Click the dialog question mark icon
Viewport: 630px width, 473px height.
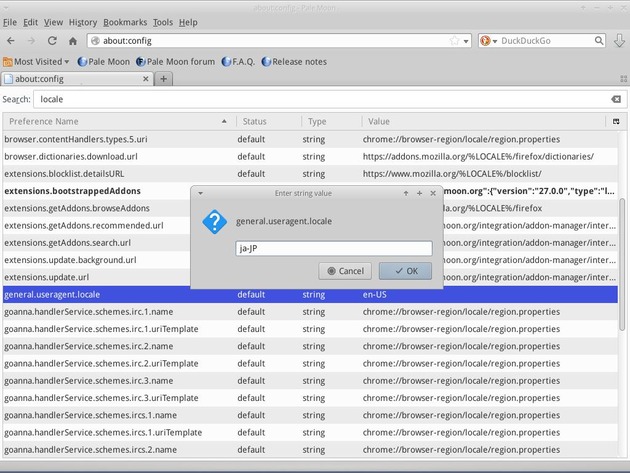coord(215,221)
